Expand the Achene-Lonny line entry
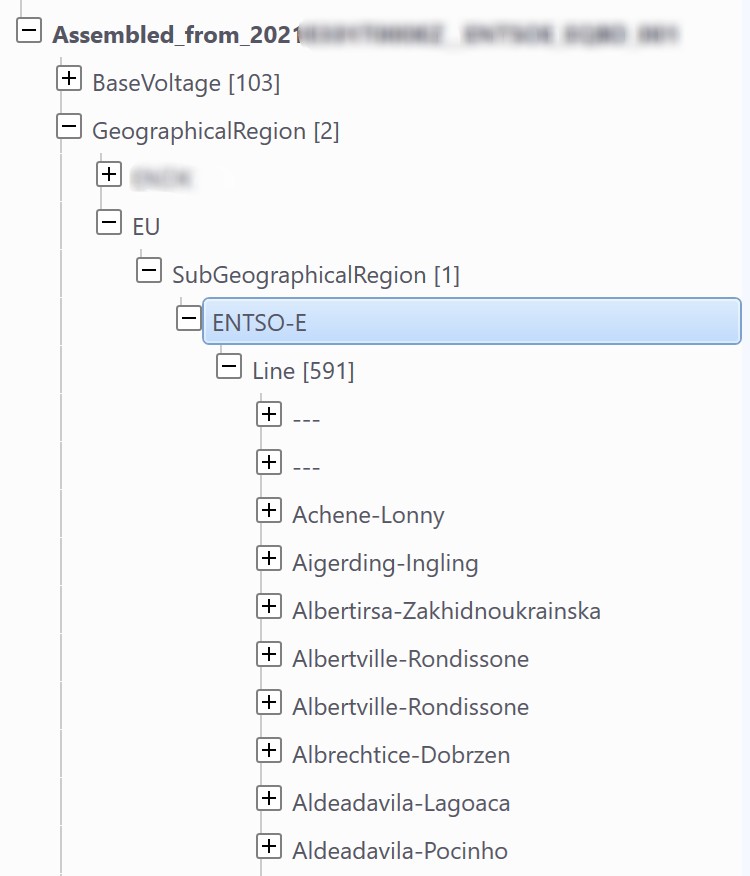Viewport: 750px width, 876px height. pyautogui.click(x=269, y=510)
